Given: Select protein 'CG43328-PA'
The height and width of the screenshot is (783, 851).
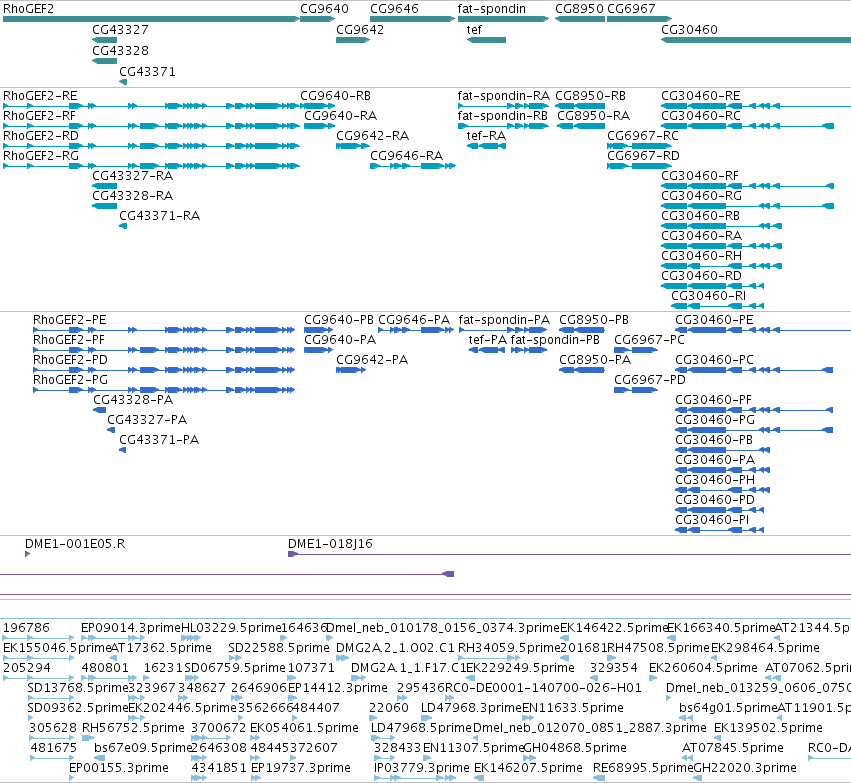Looking at the screenshot, I should click(133, 400).
